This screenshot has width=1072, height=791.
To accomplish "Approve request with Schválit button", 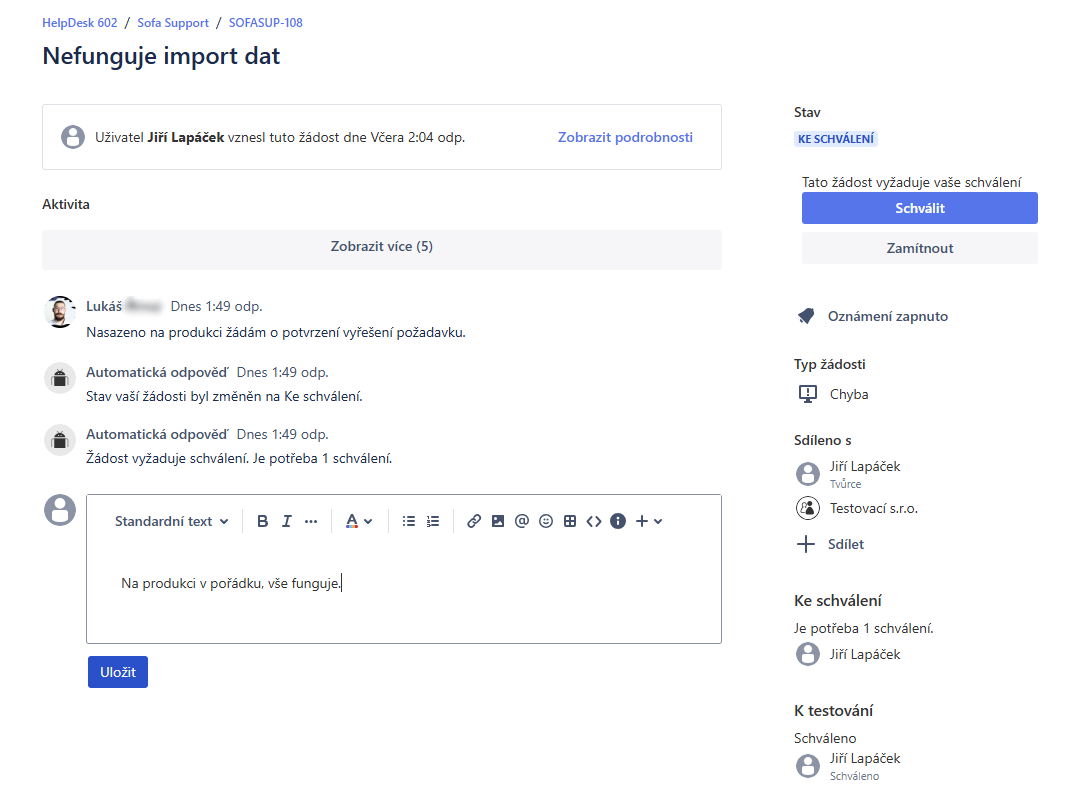I will 919,208.
